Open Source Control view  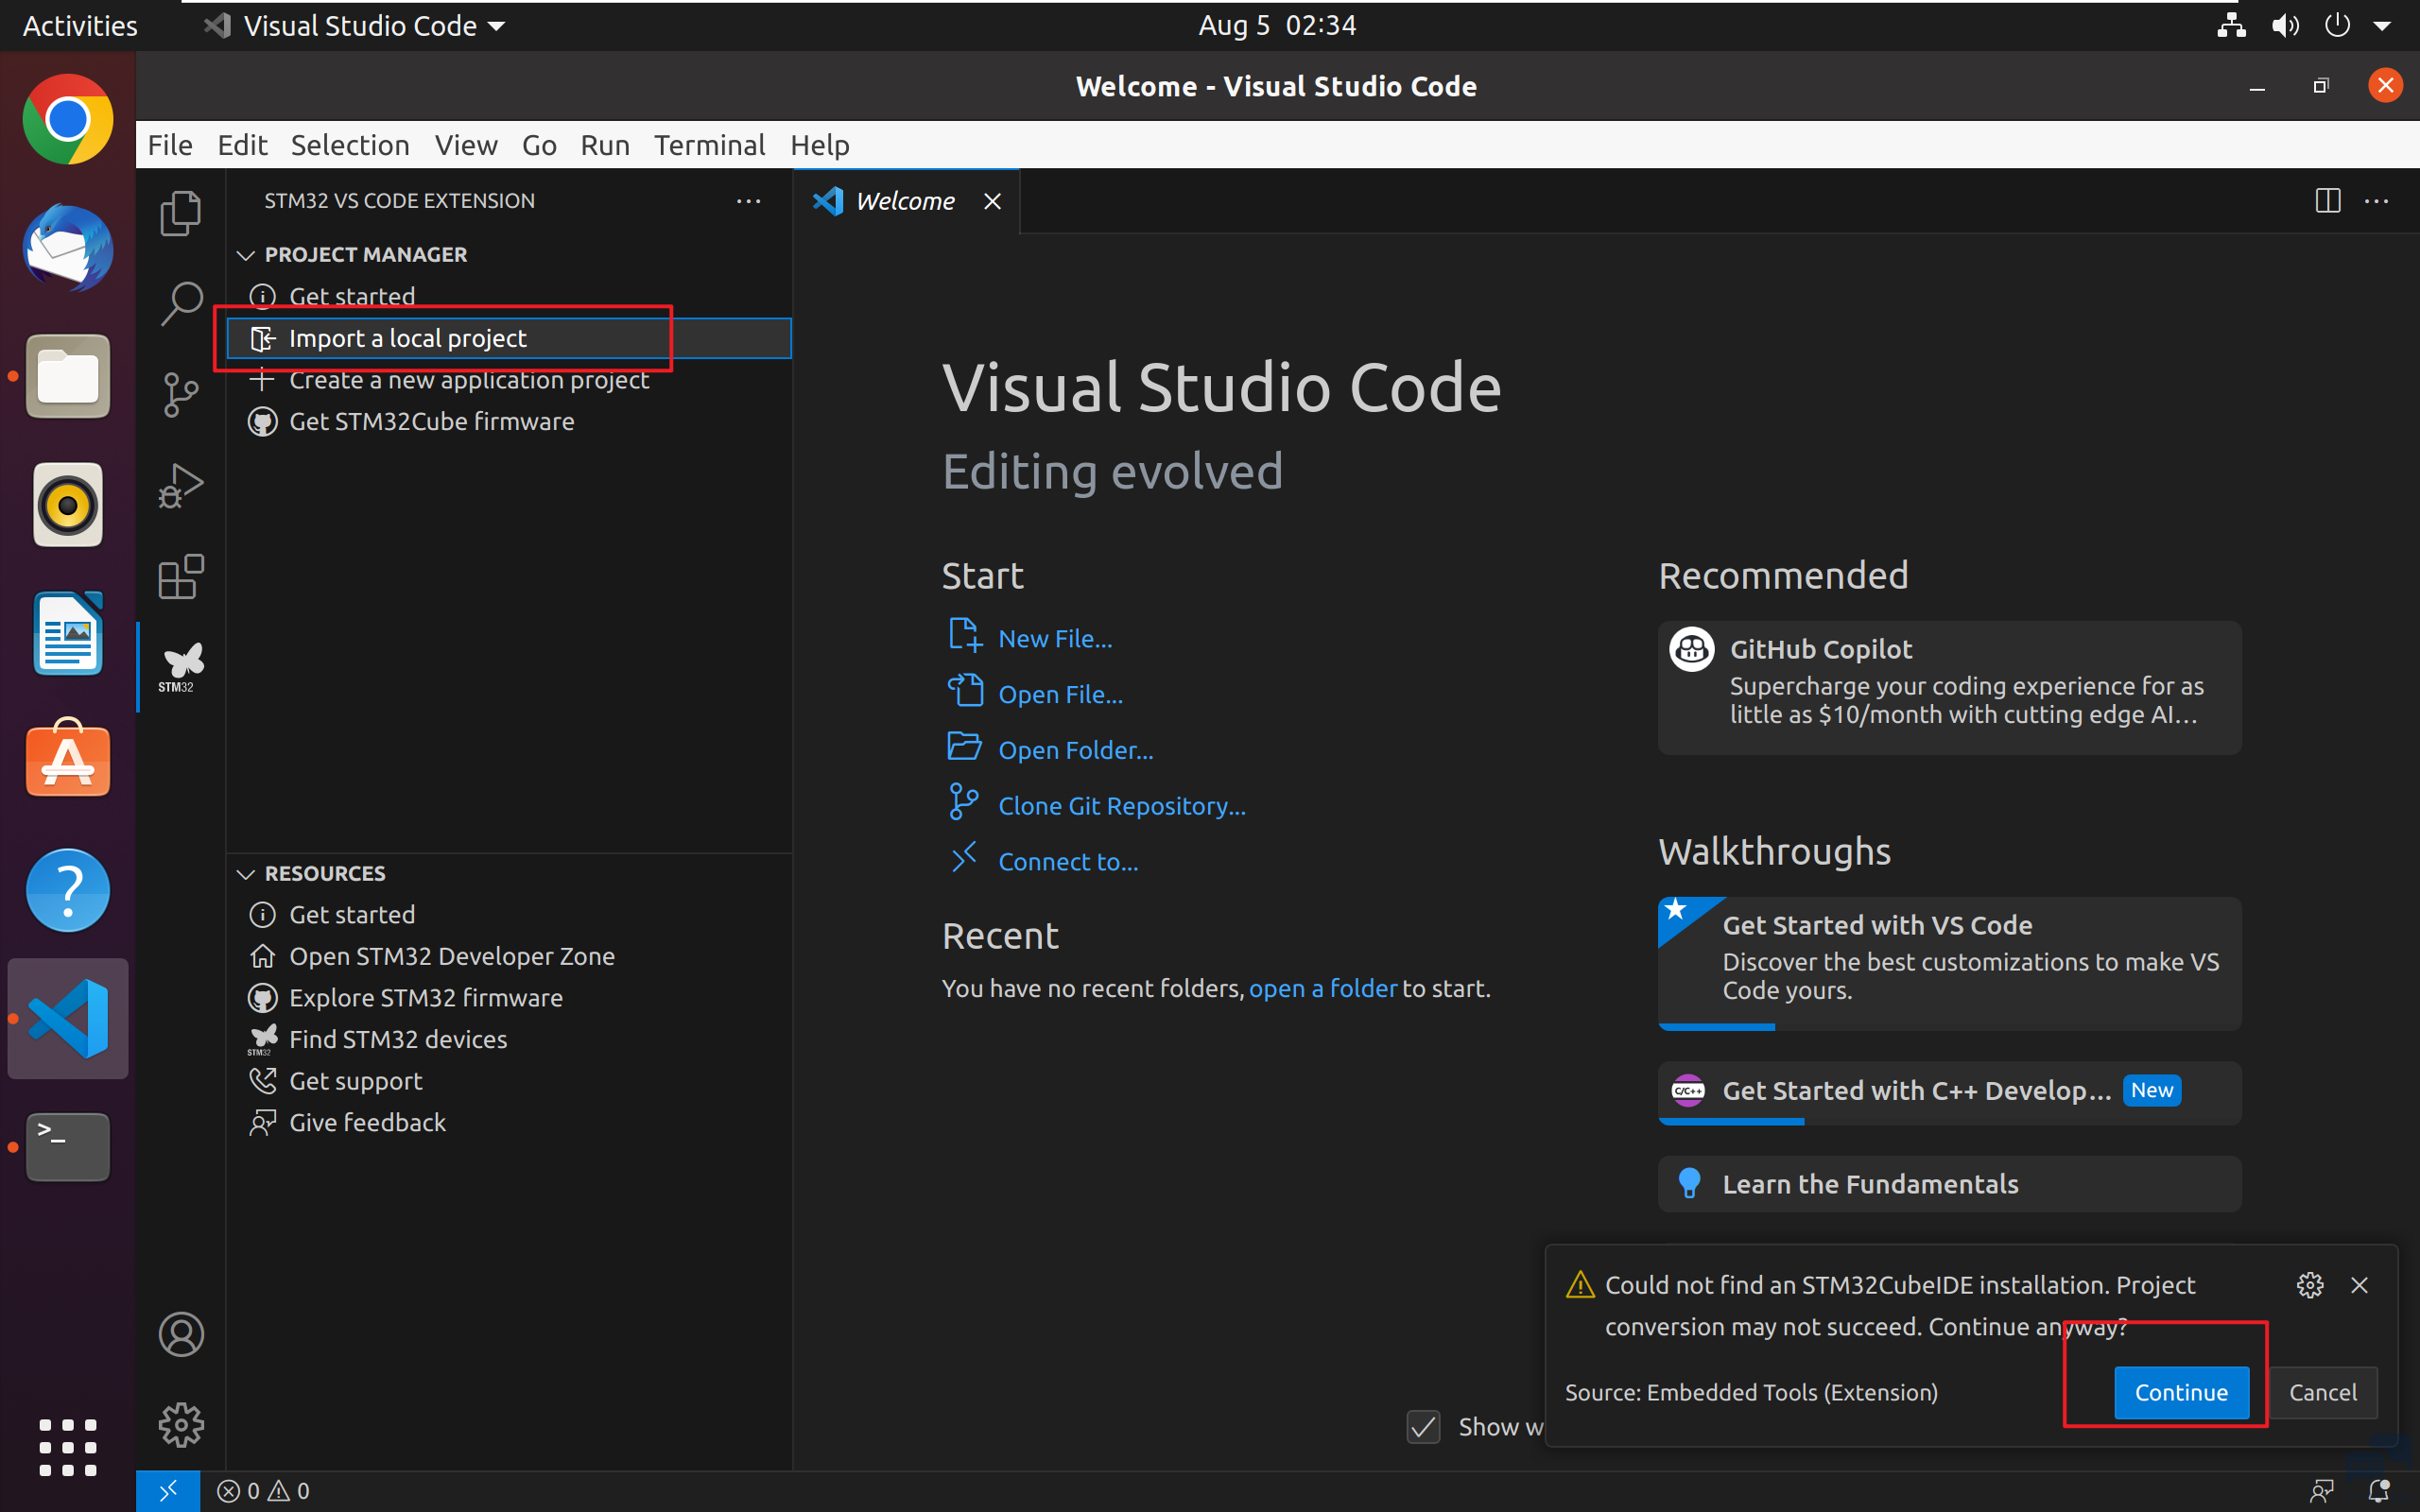[181, 394]
